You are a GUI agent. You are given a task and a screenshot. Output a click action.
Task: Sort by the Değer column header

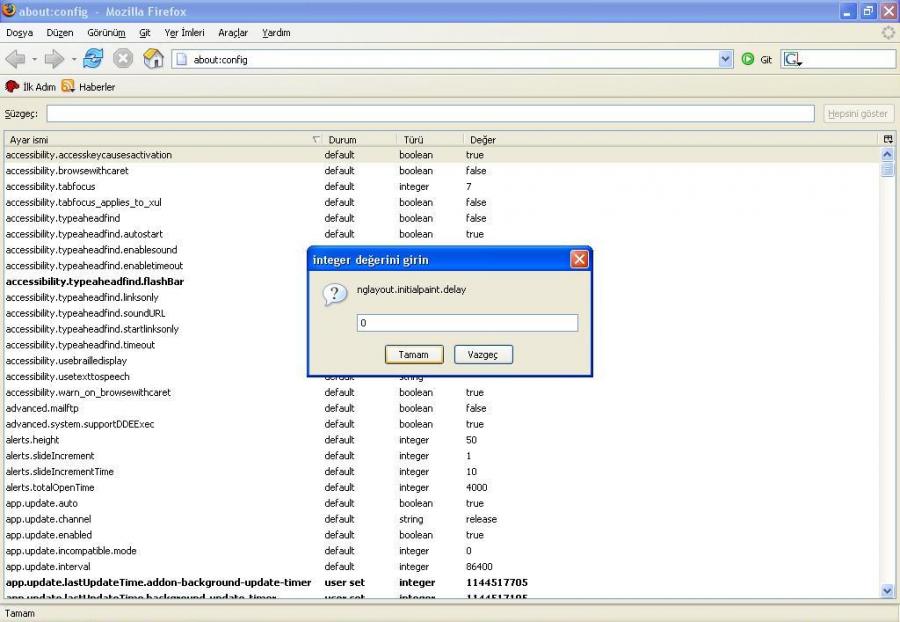(670, 139)
